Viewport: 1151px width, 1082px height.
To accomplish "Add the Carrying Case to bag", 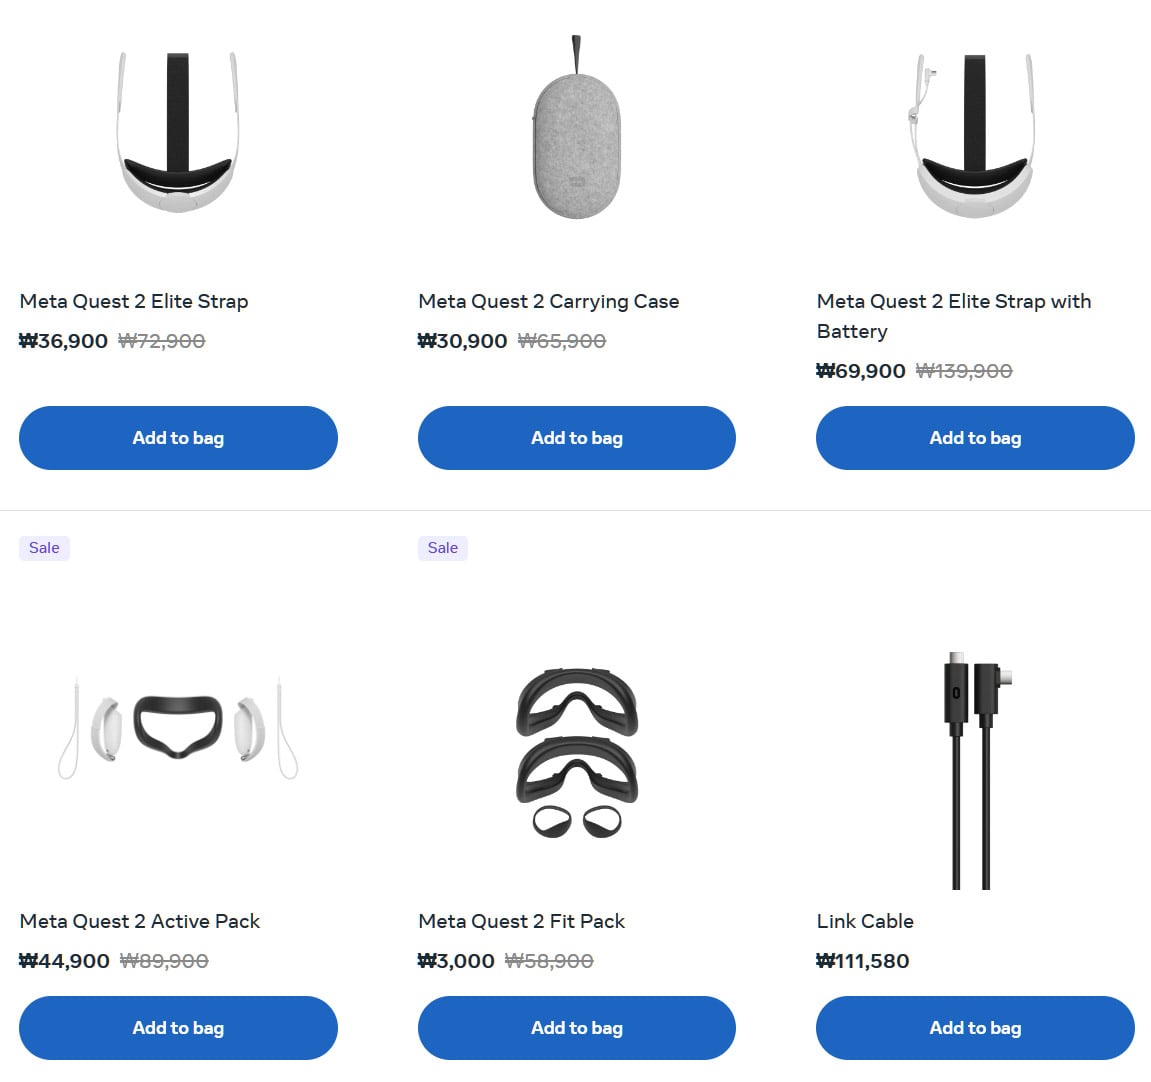I will point(577,437).
